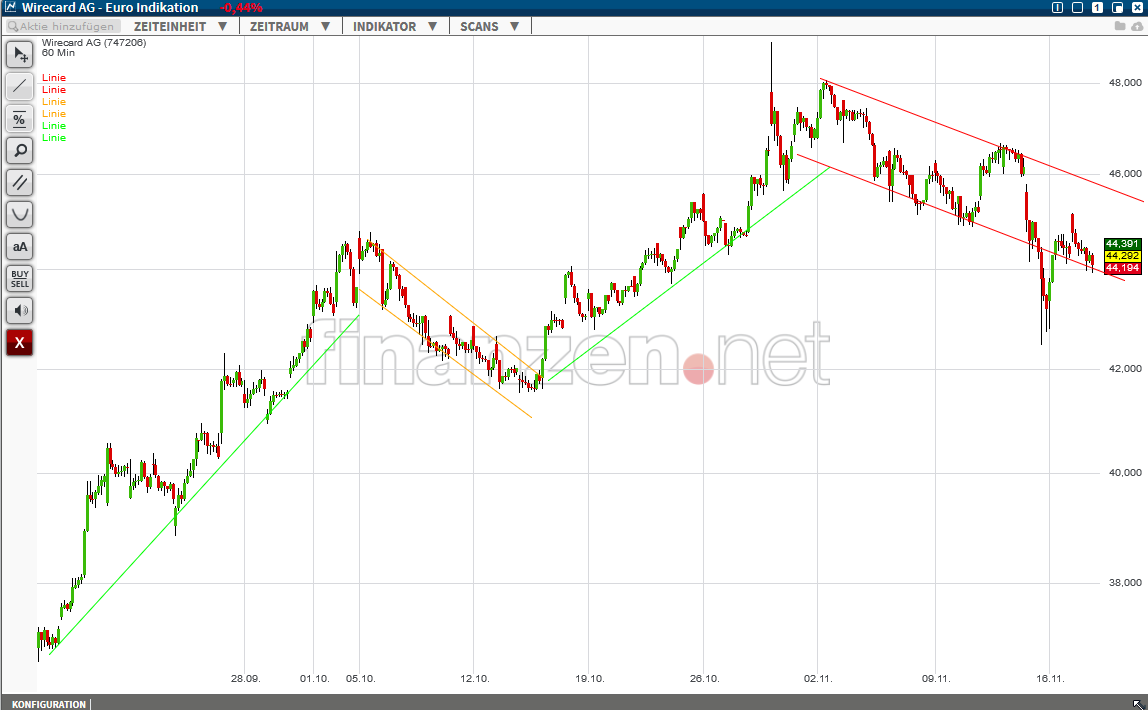Click the green 44,391 price tag
The width and height of the screenshot is (1148, 710).
[1122, 244]
